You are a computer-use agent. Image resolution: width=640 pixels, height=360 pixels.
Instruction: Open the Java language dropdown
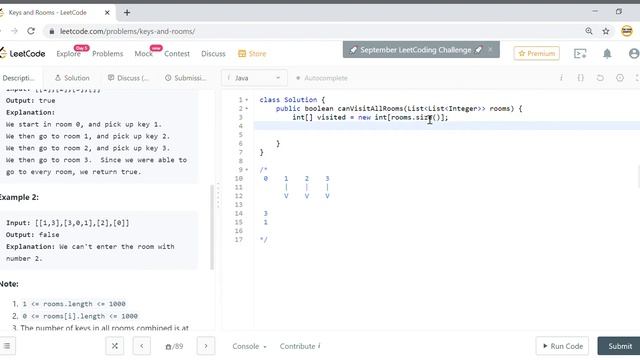pos(254,78)
